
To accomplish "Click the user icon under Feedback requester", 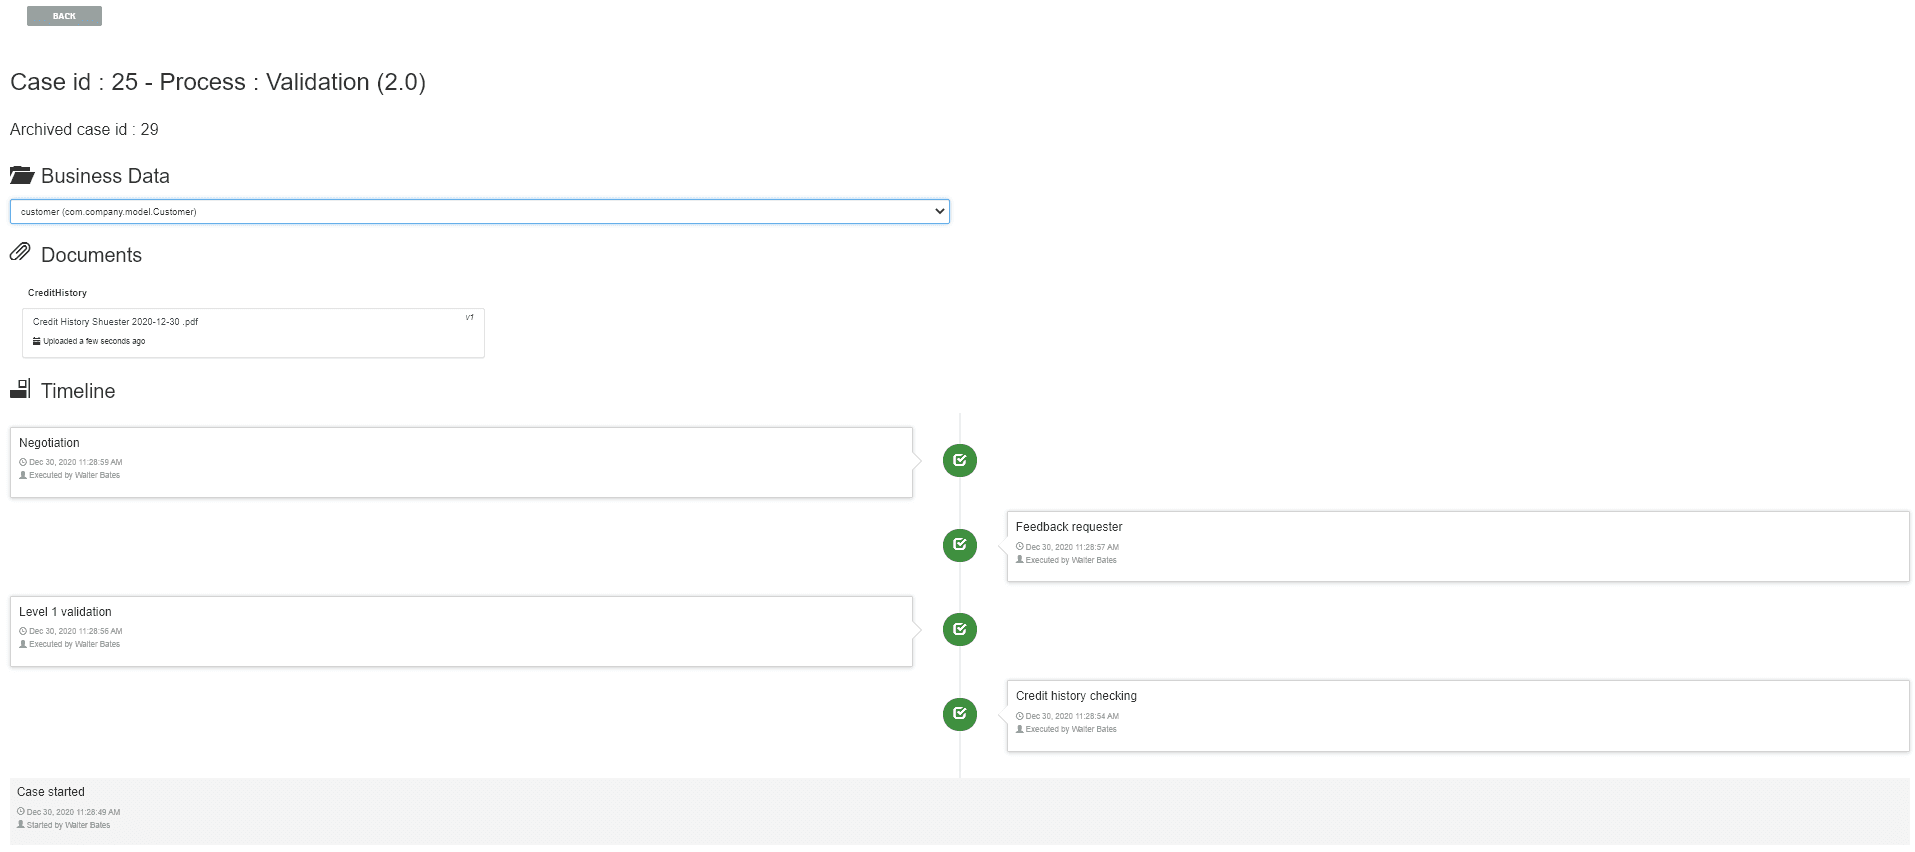I will pyautogui.click(x=1020, y=560).
